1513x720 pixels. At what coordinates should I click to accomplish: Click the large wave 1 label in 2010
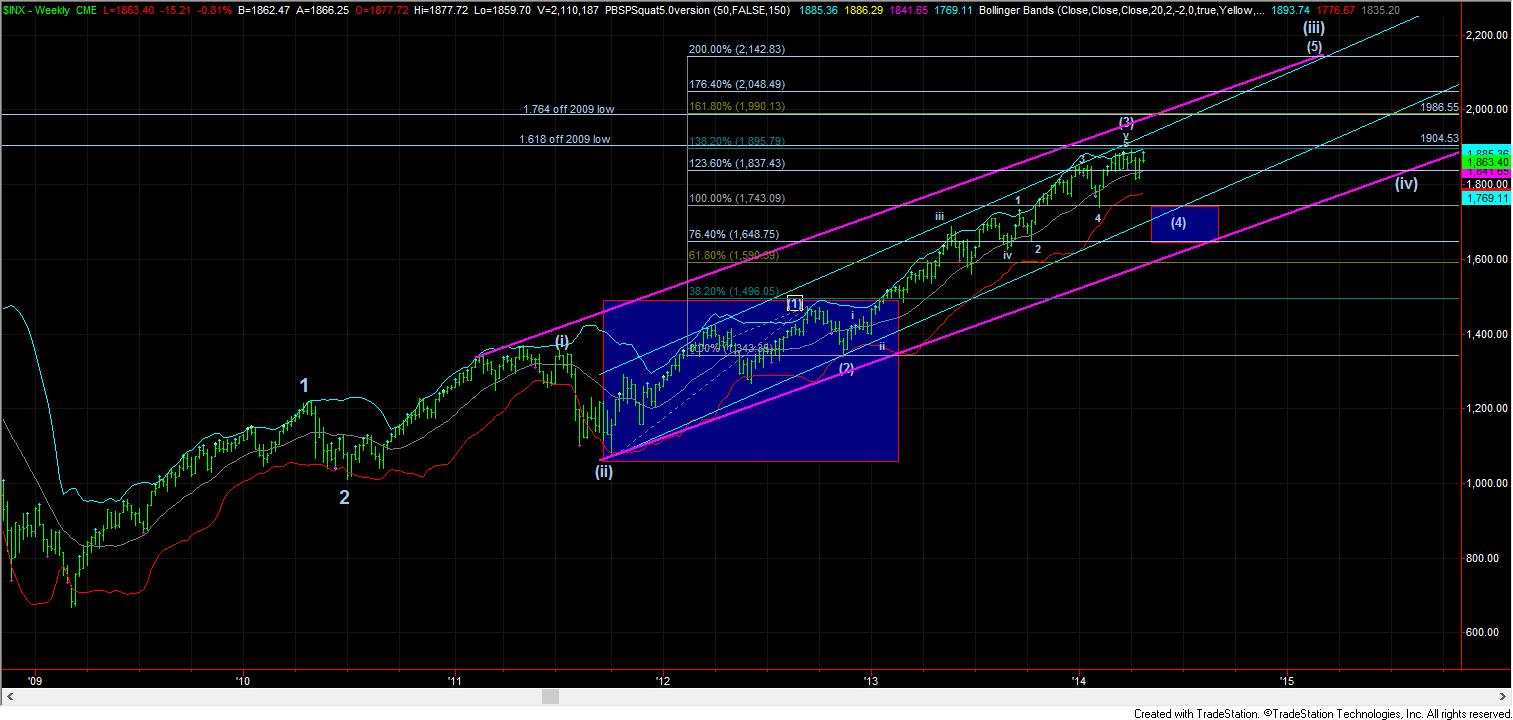click(x=306, y=384)
